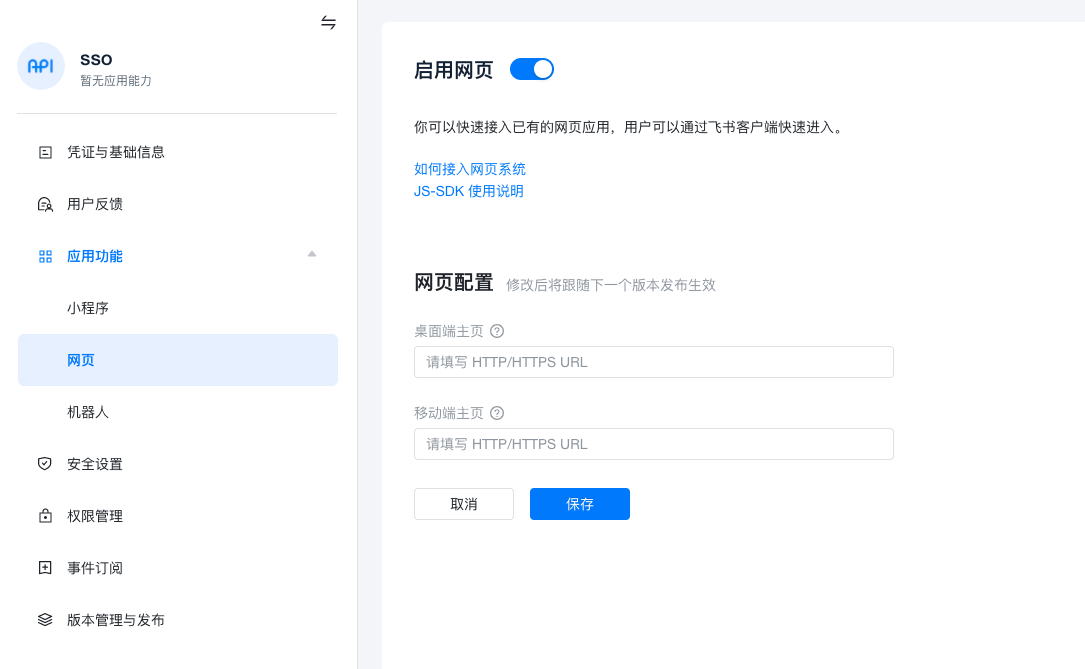The width and height of the screenshot is (1085, 669).
Task: Open the 小程序 menu item
Action: tap(88, 308)
